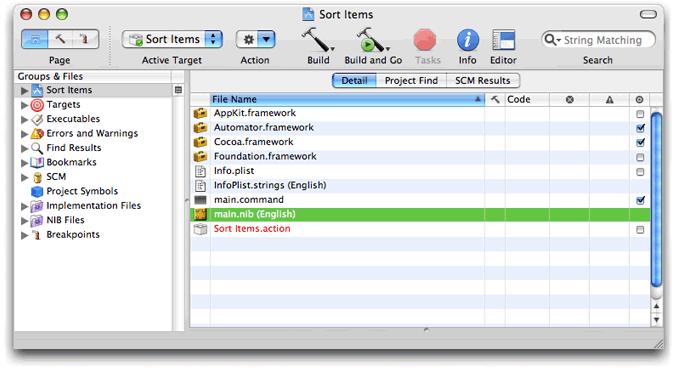The height and width of the screenshot is (370, 678).
Task: Click the NIB Files smart group icon
Action: (x=37, y=220)
